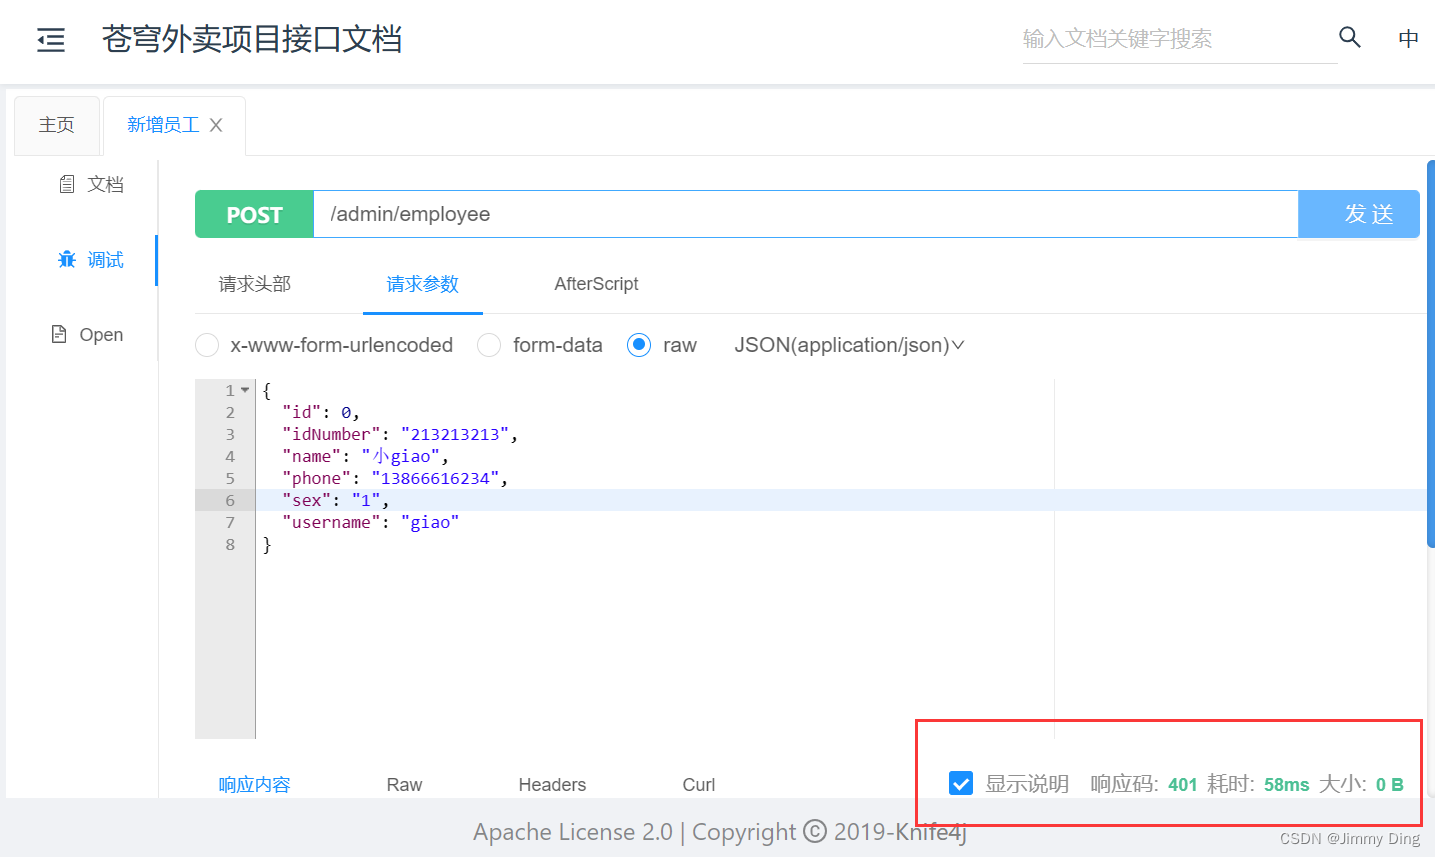This screenshot has width=1435, height=857.
Task: Click the Apache License 2.0 footer text
Action: click(x=573, y=832)
